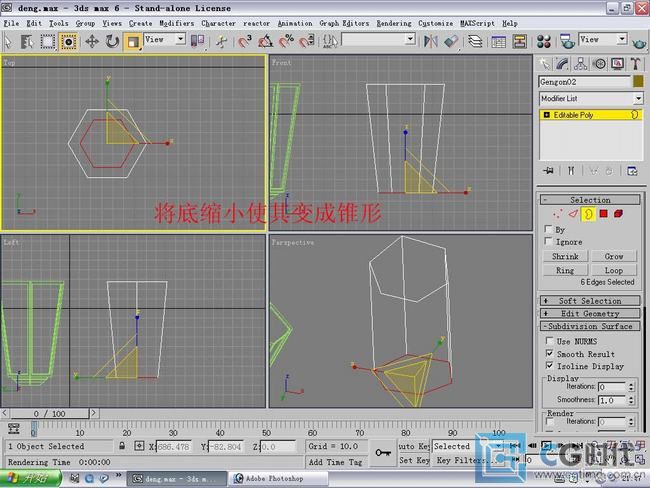Toggle Window/Crossing selection mode
This screenshot has width=650, height=488.
click(x=68, y=41)
